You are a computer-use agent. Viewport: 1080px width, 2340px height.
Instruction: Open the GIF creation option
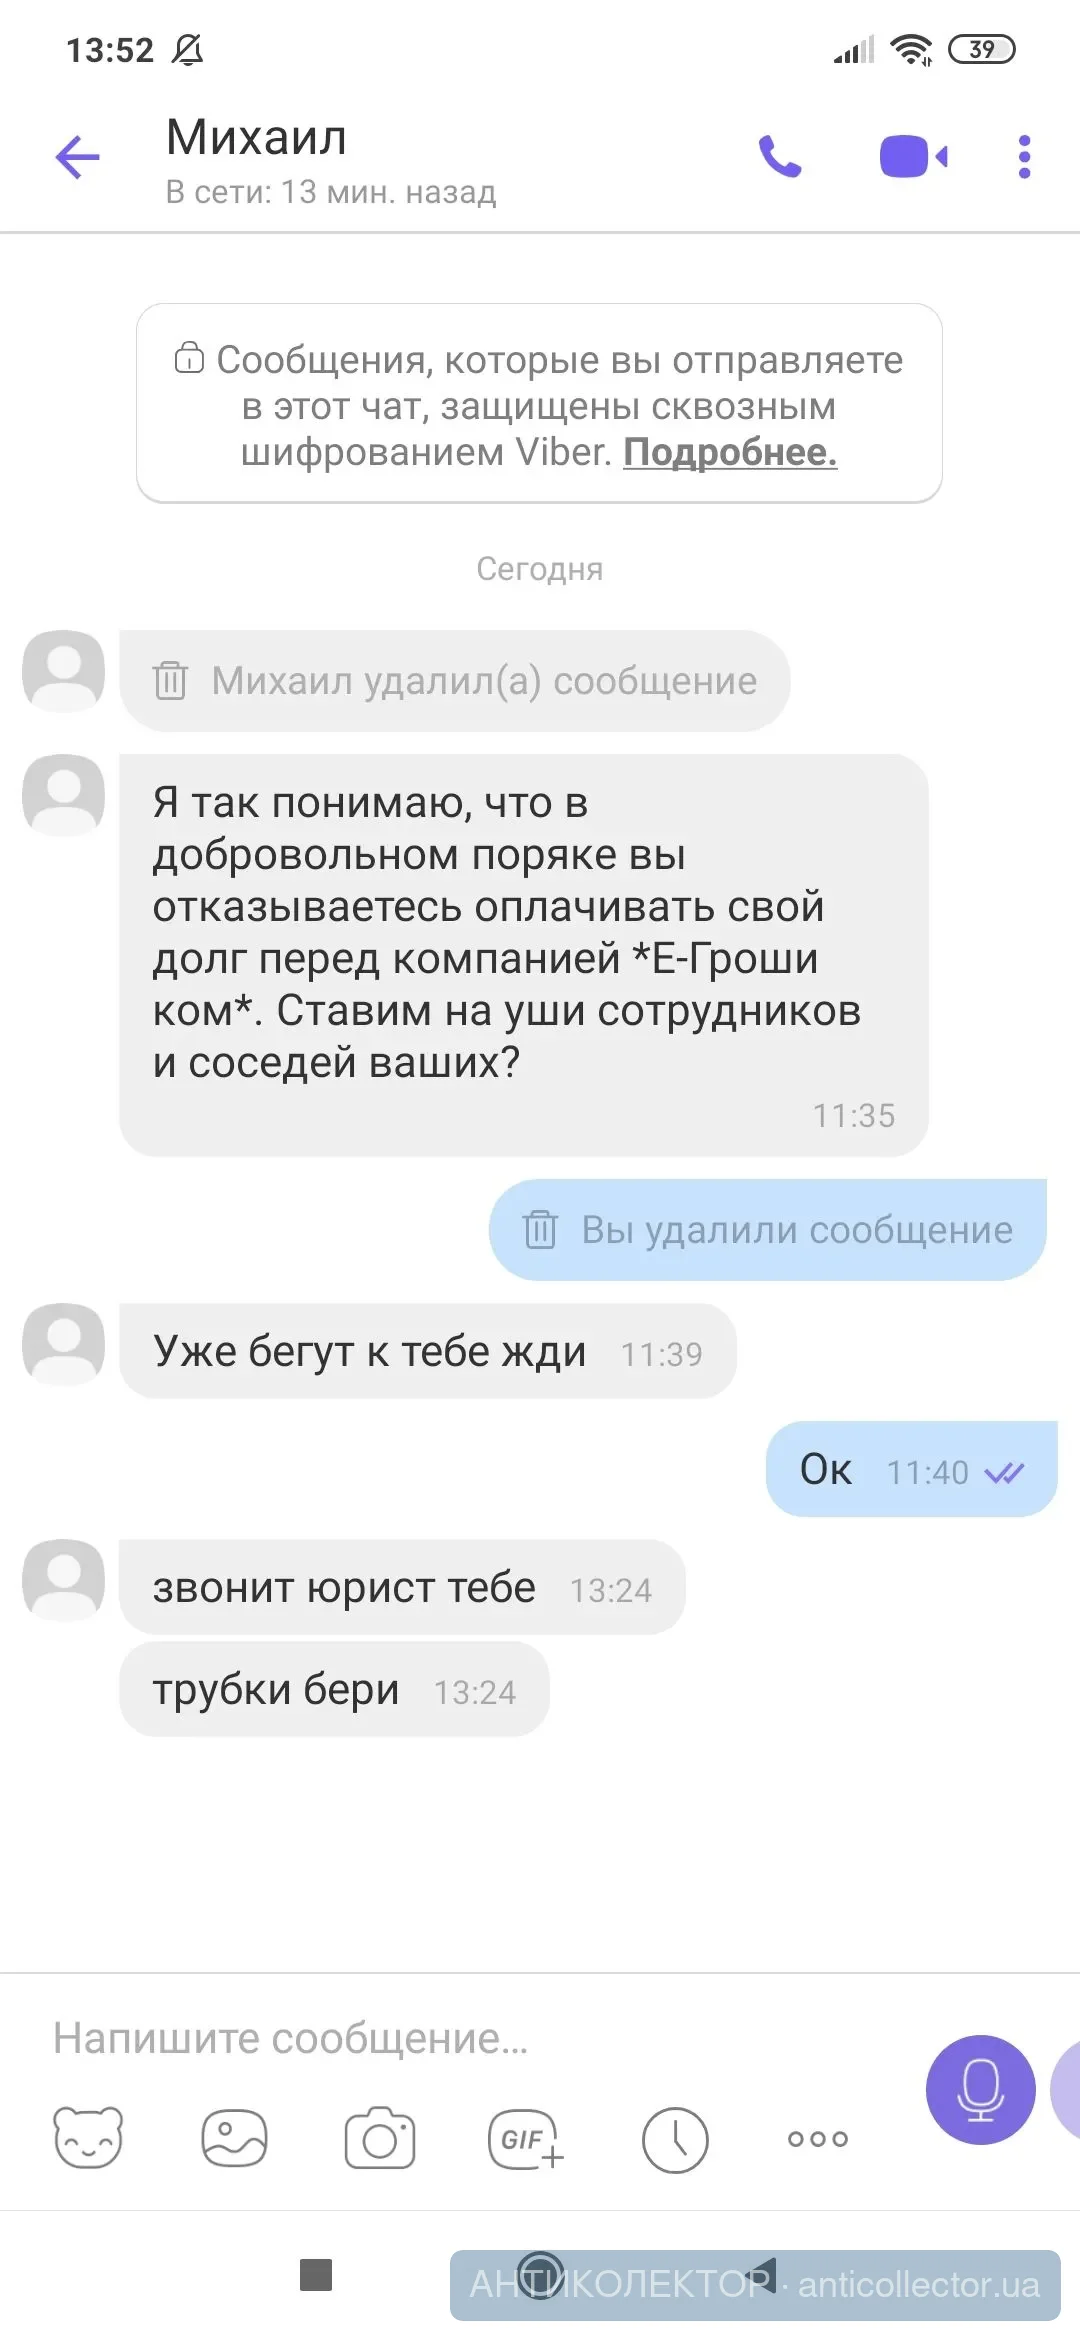(526, 2138)
